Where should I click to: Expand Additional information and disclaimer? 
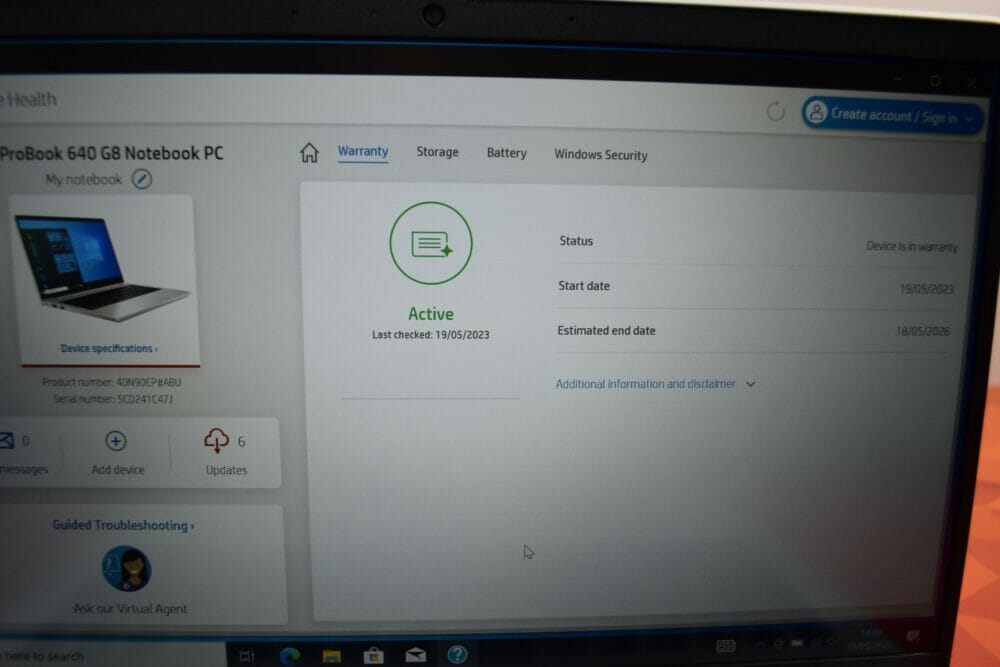coord(656,384)
